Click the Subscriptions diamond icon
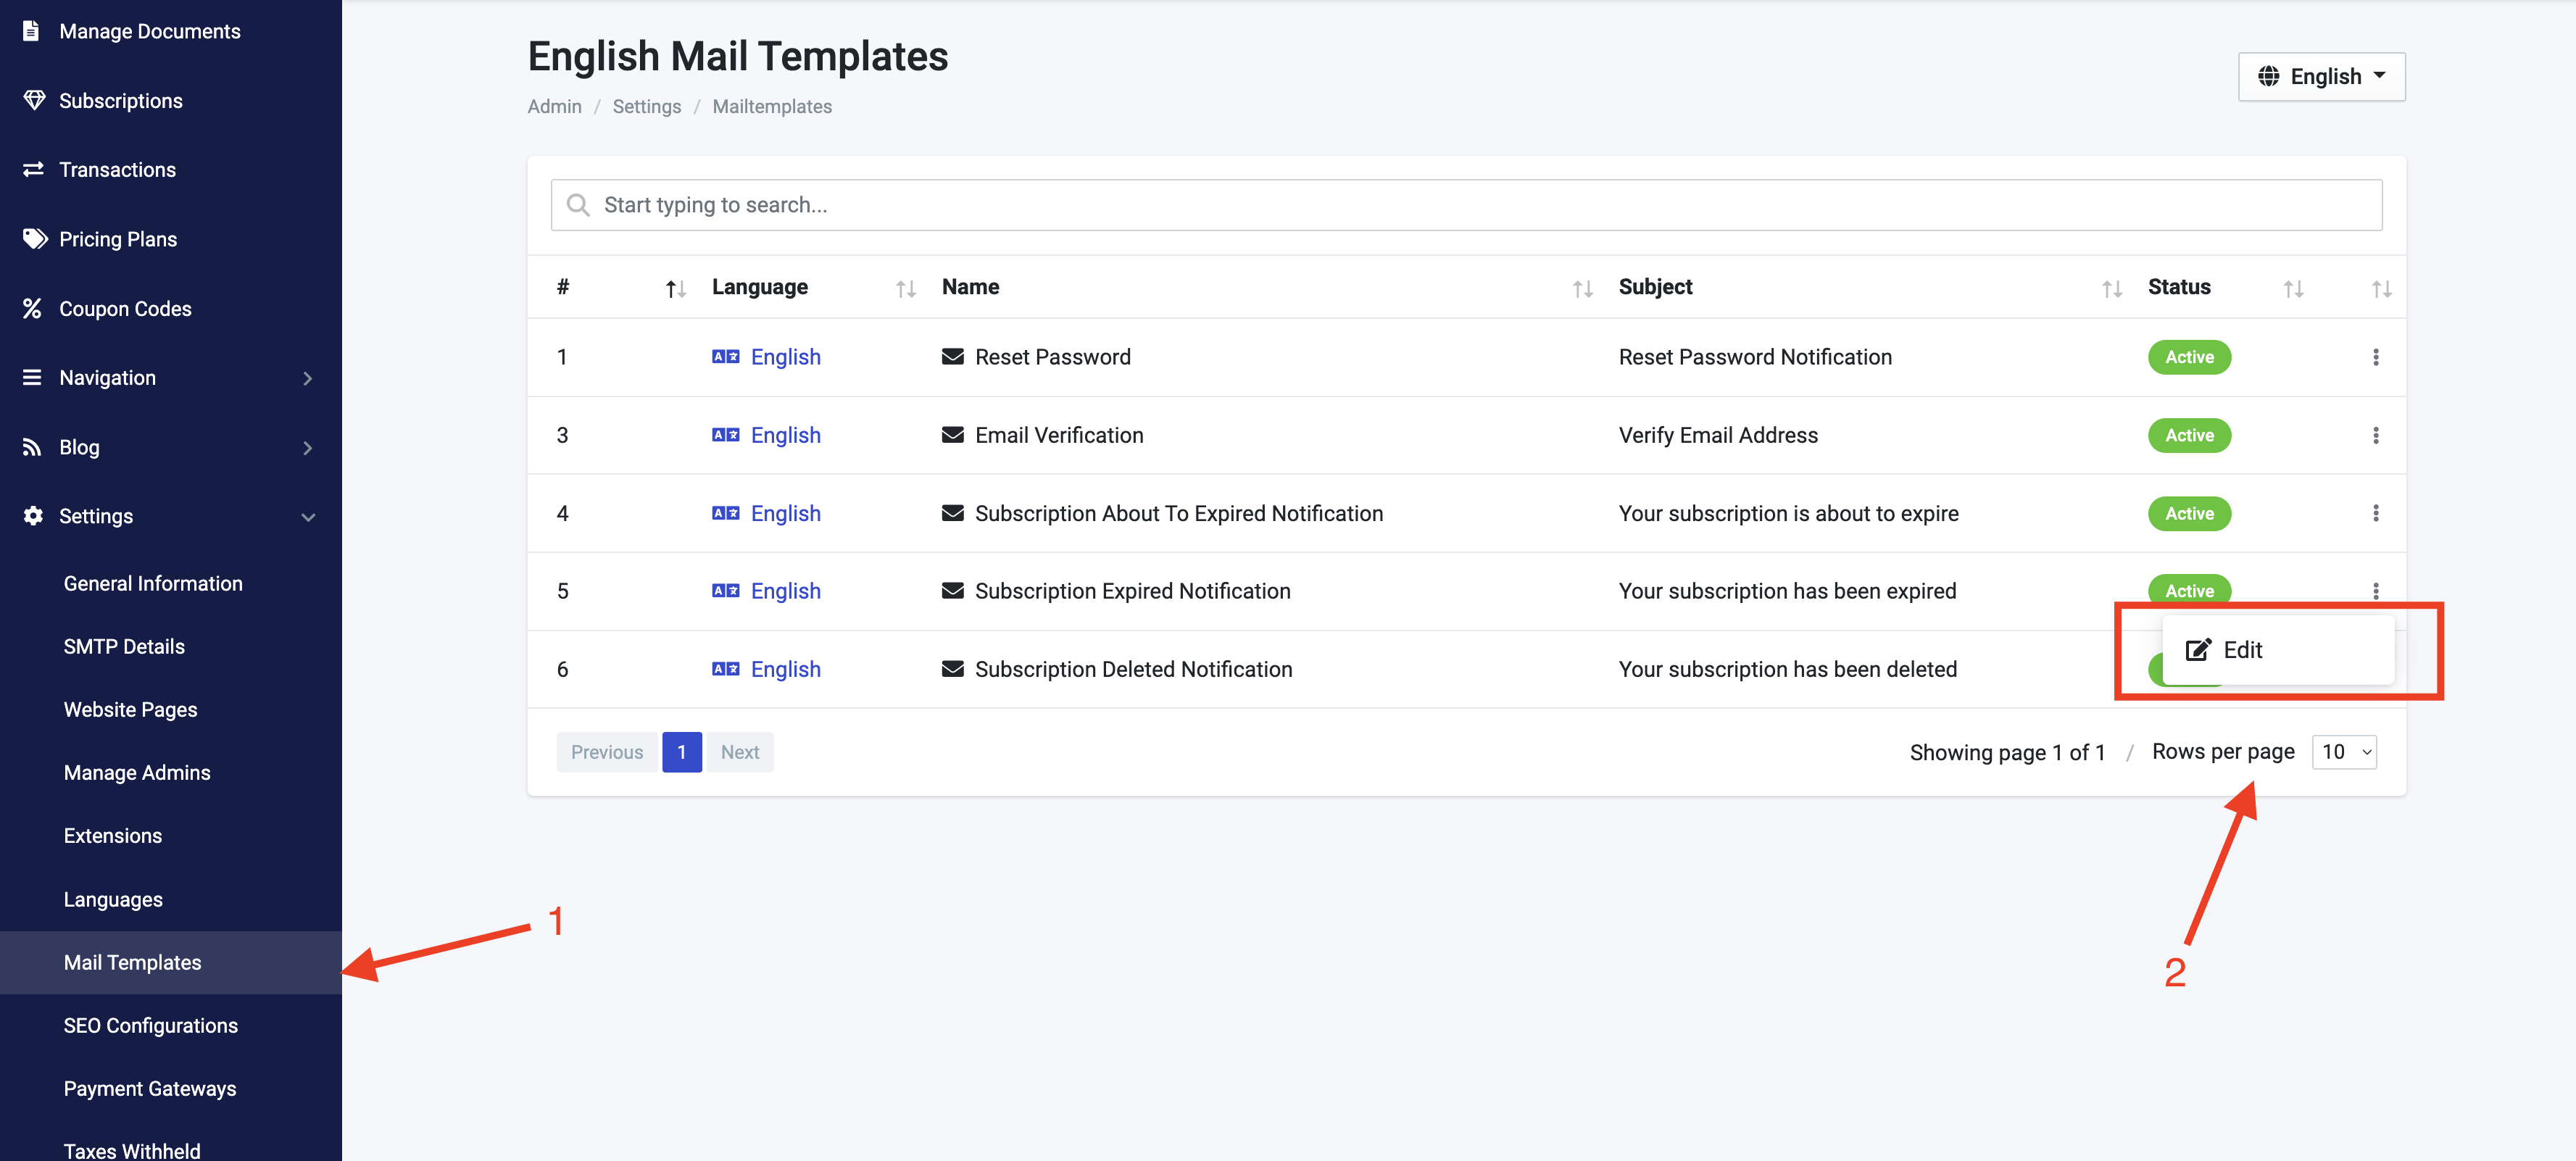 pos(34,100)
